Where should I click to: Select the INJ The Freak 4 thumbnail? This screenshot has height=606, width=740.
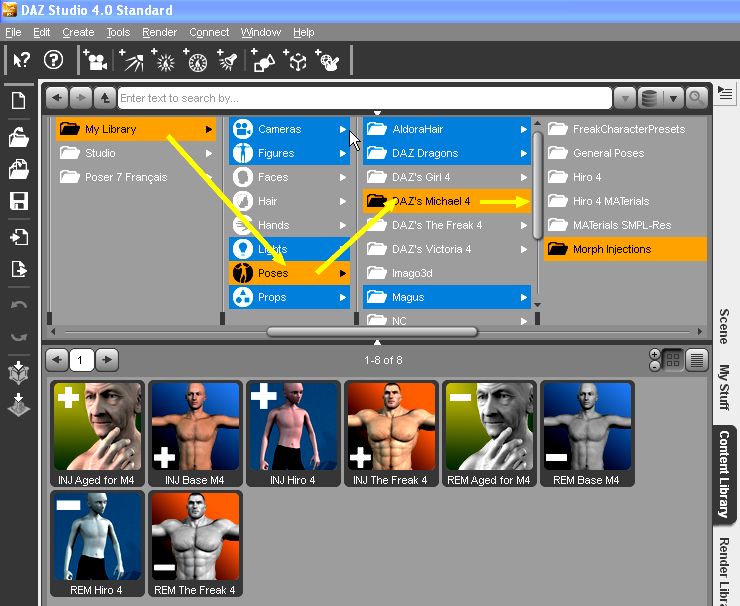391,433
